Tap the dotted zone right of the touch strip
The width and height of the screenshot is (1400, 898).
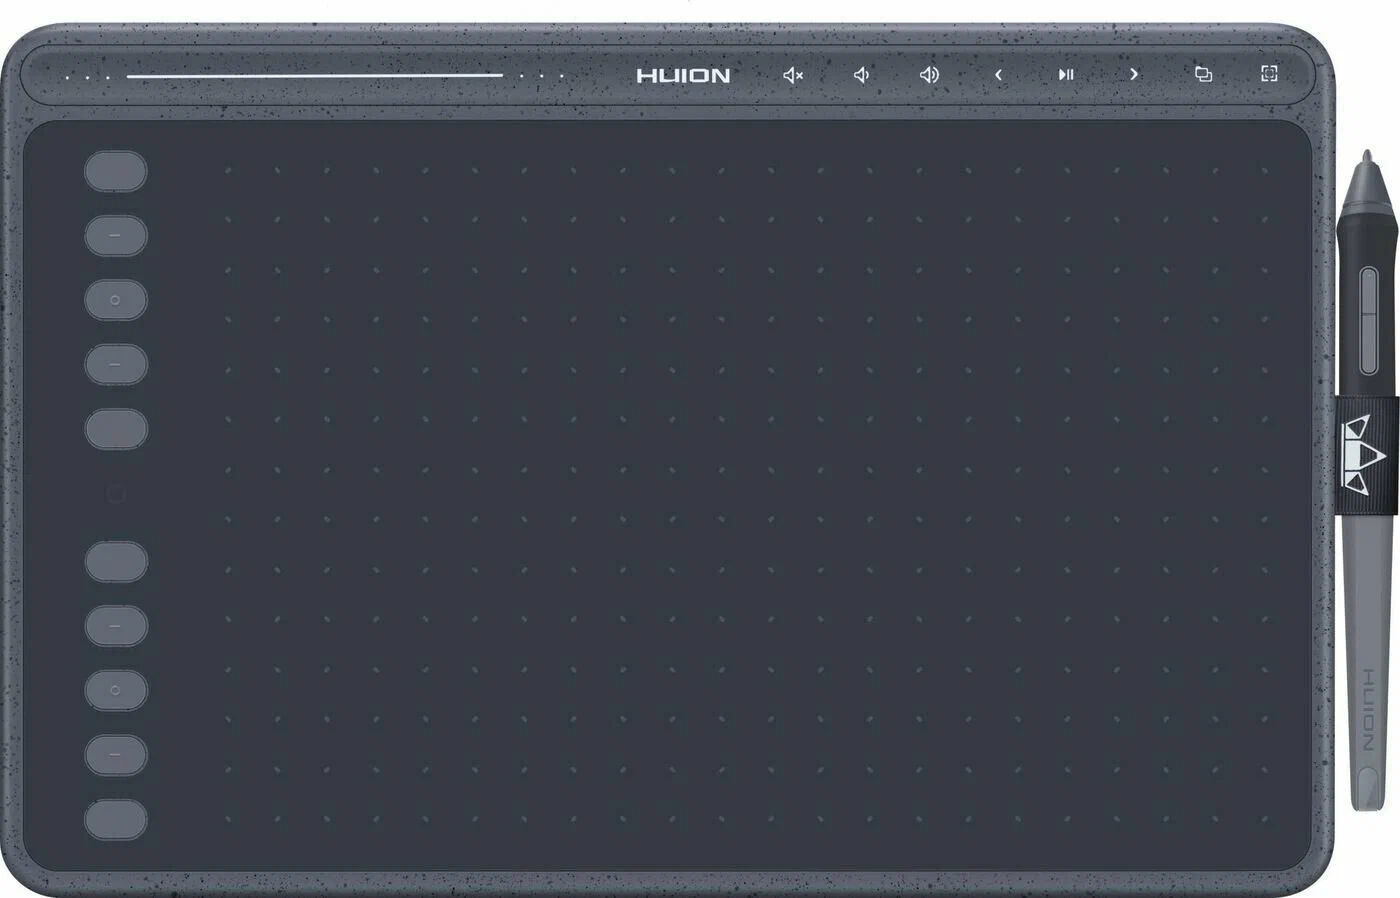coord(540,75)
